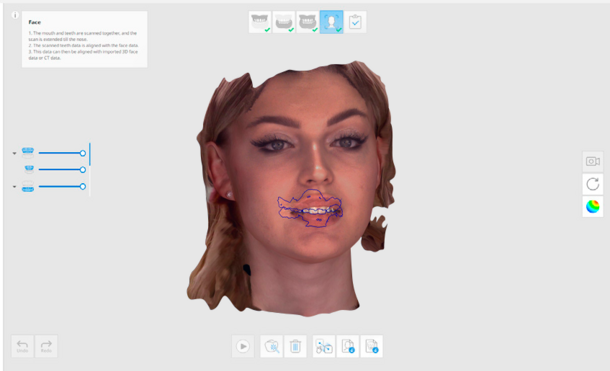This screenshot has width=610, height=371.
Task: Toggle the rainbow color display mode
Action: point(593,206)
